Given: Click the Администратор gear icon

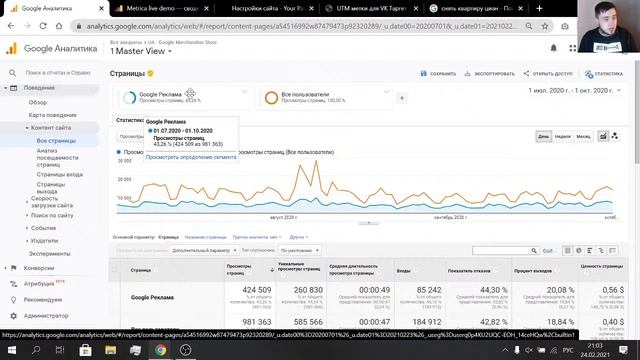Looking at the screenshot, I should [13, 316].
